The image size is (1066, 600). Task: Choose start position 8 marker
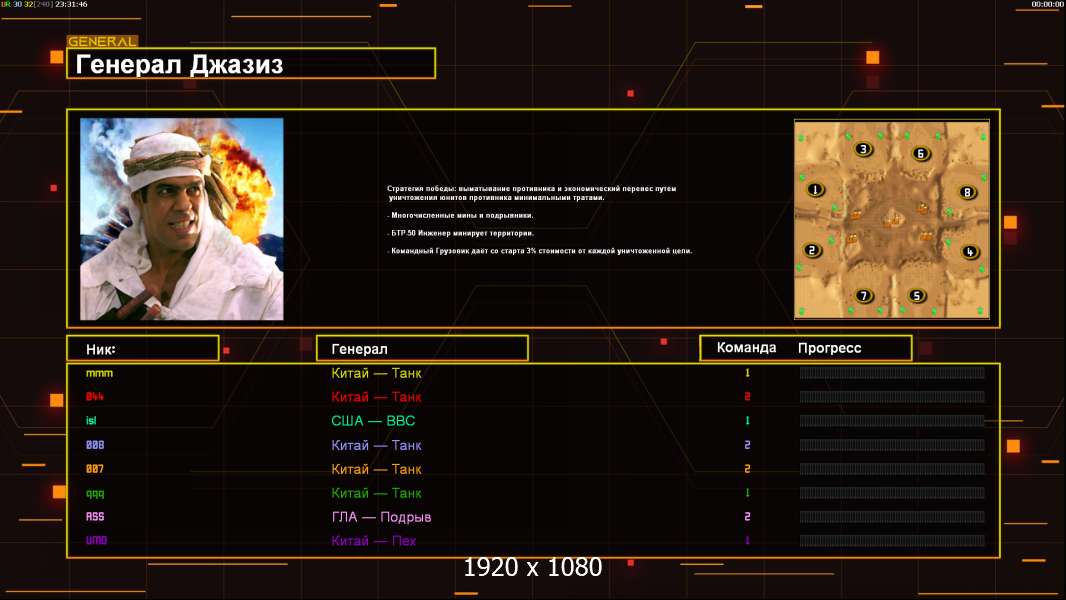[967, 192]
